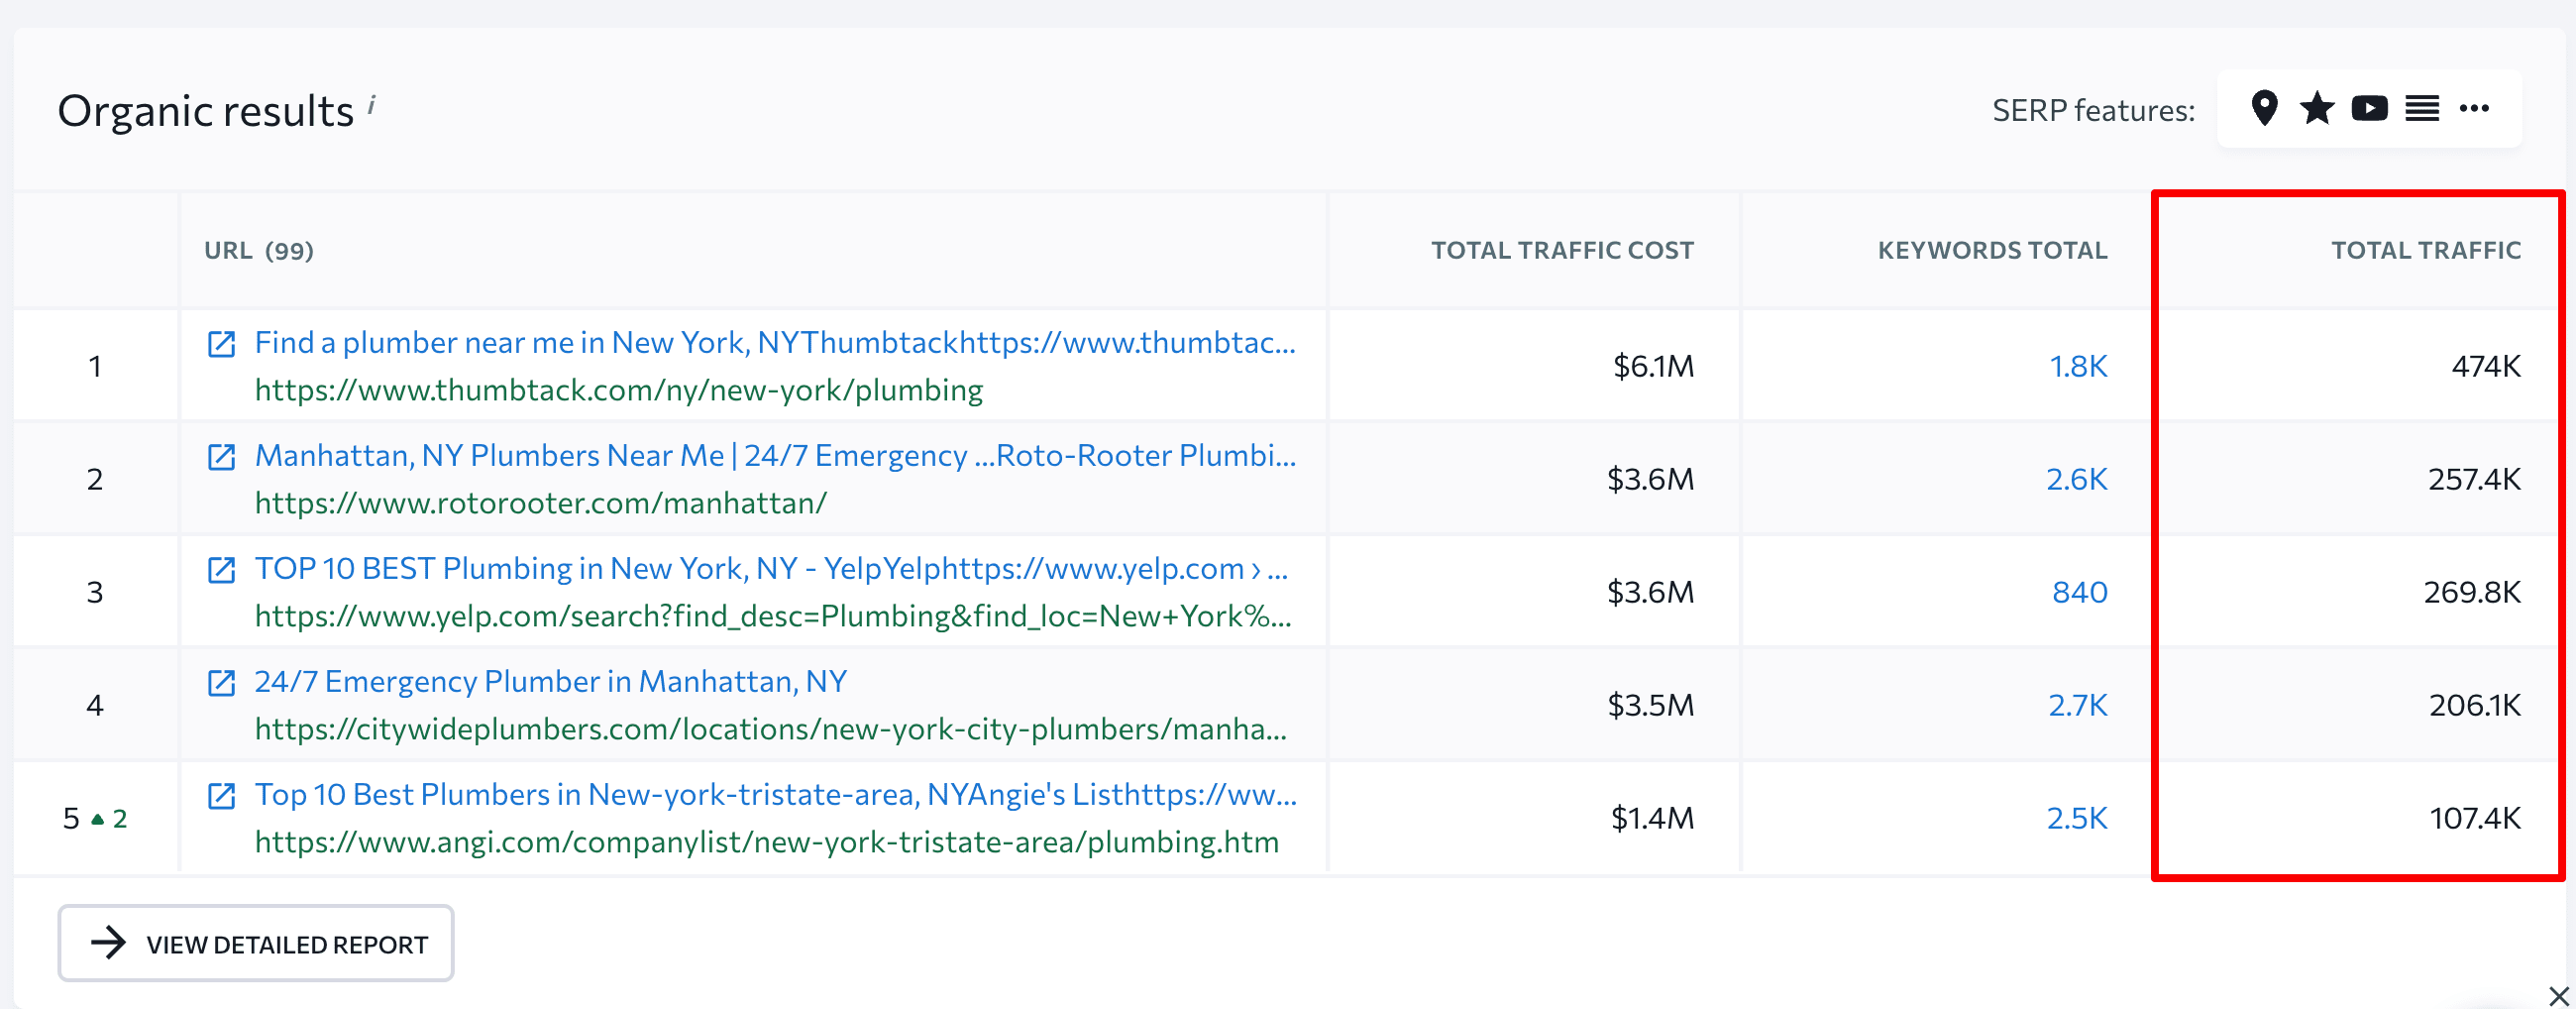This screenshot has height=1009, width=2576.
Task: Open Thumbtack result external link icon
Action: (x=221, y=344)
